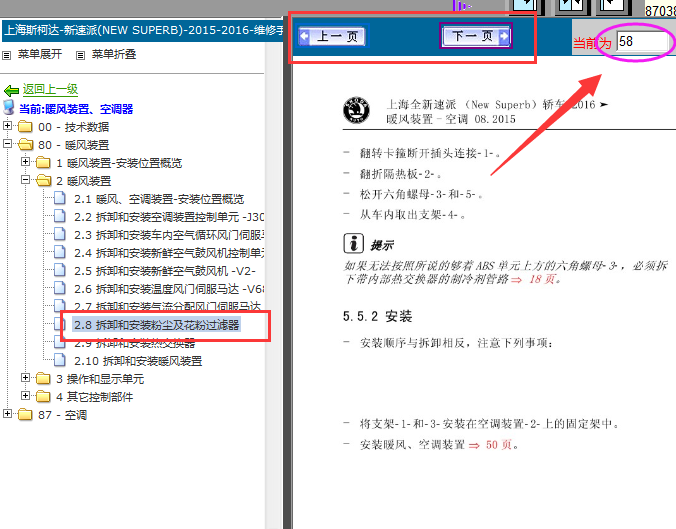Choose 菜单折叠 to collapse all menus
This screenshot has height=529, width=676.
click(114, 54)
